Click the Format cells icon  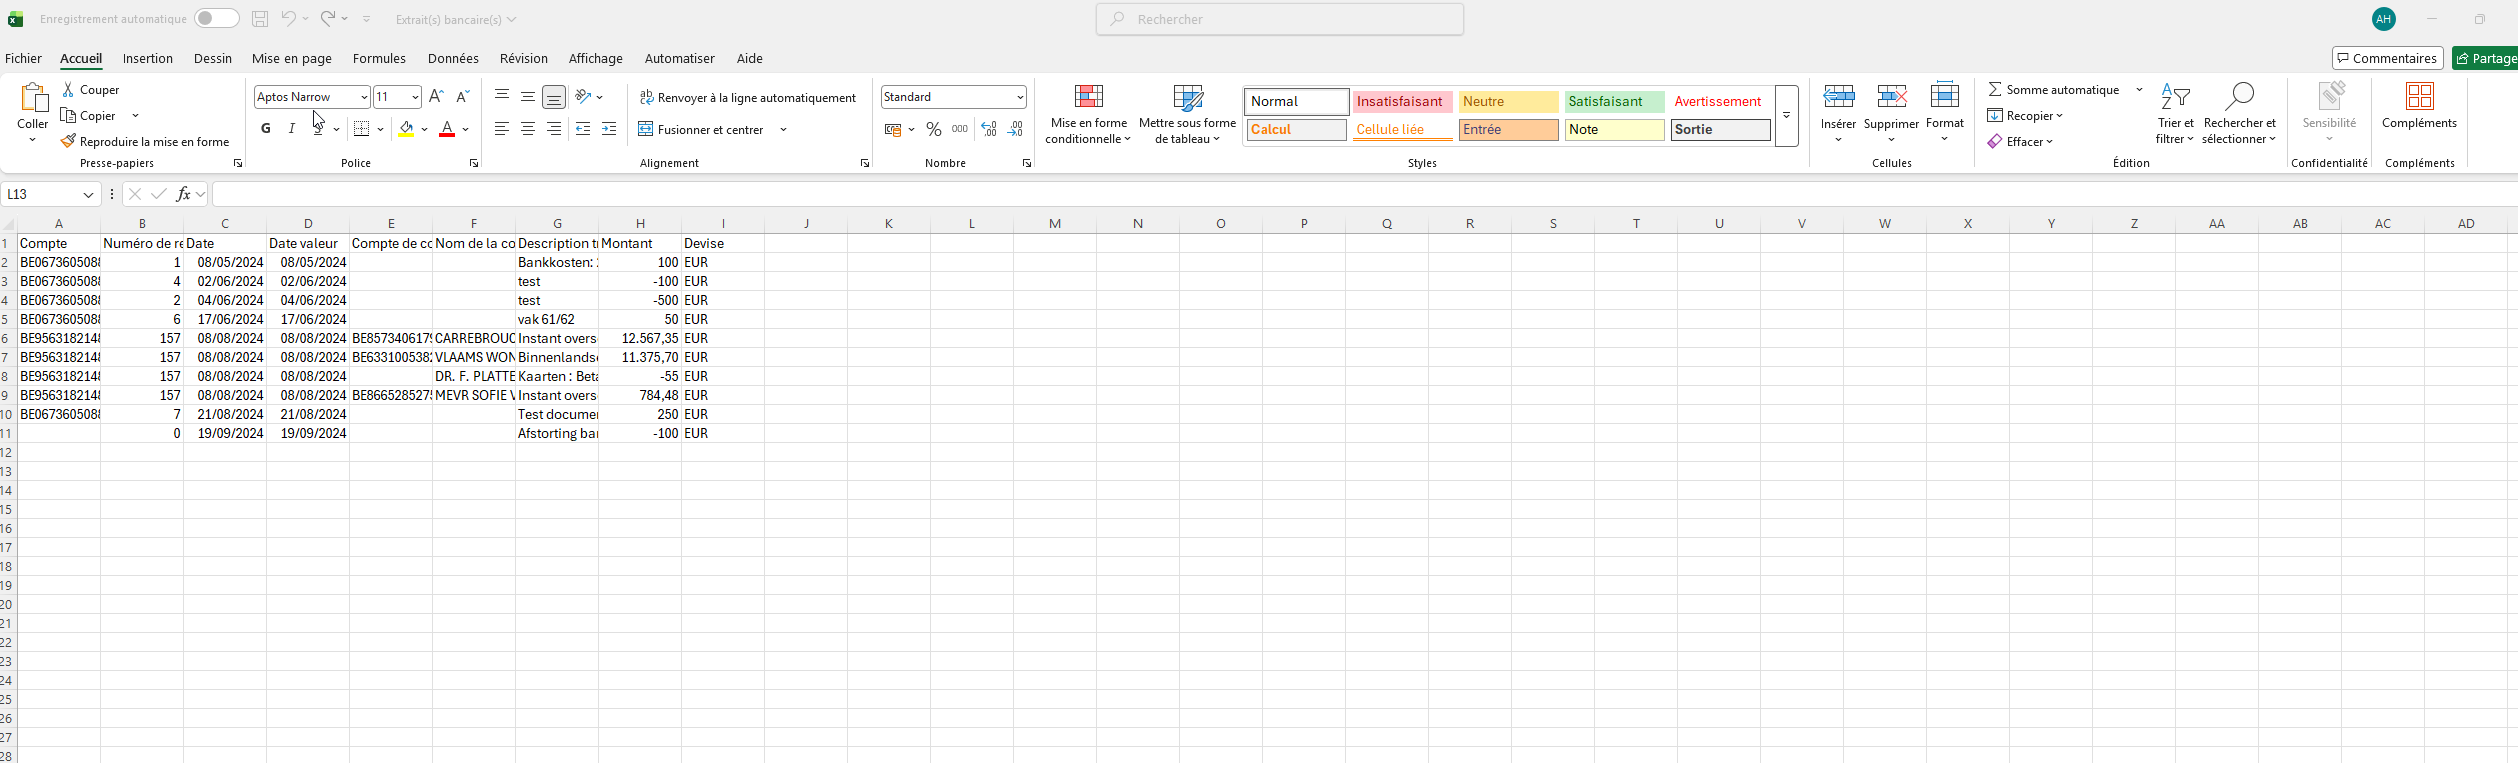tap(1944, 96)
